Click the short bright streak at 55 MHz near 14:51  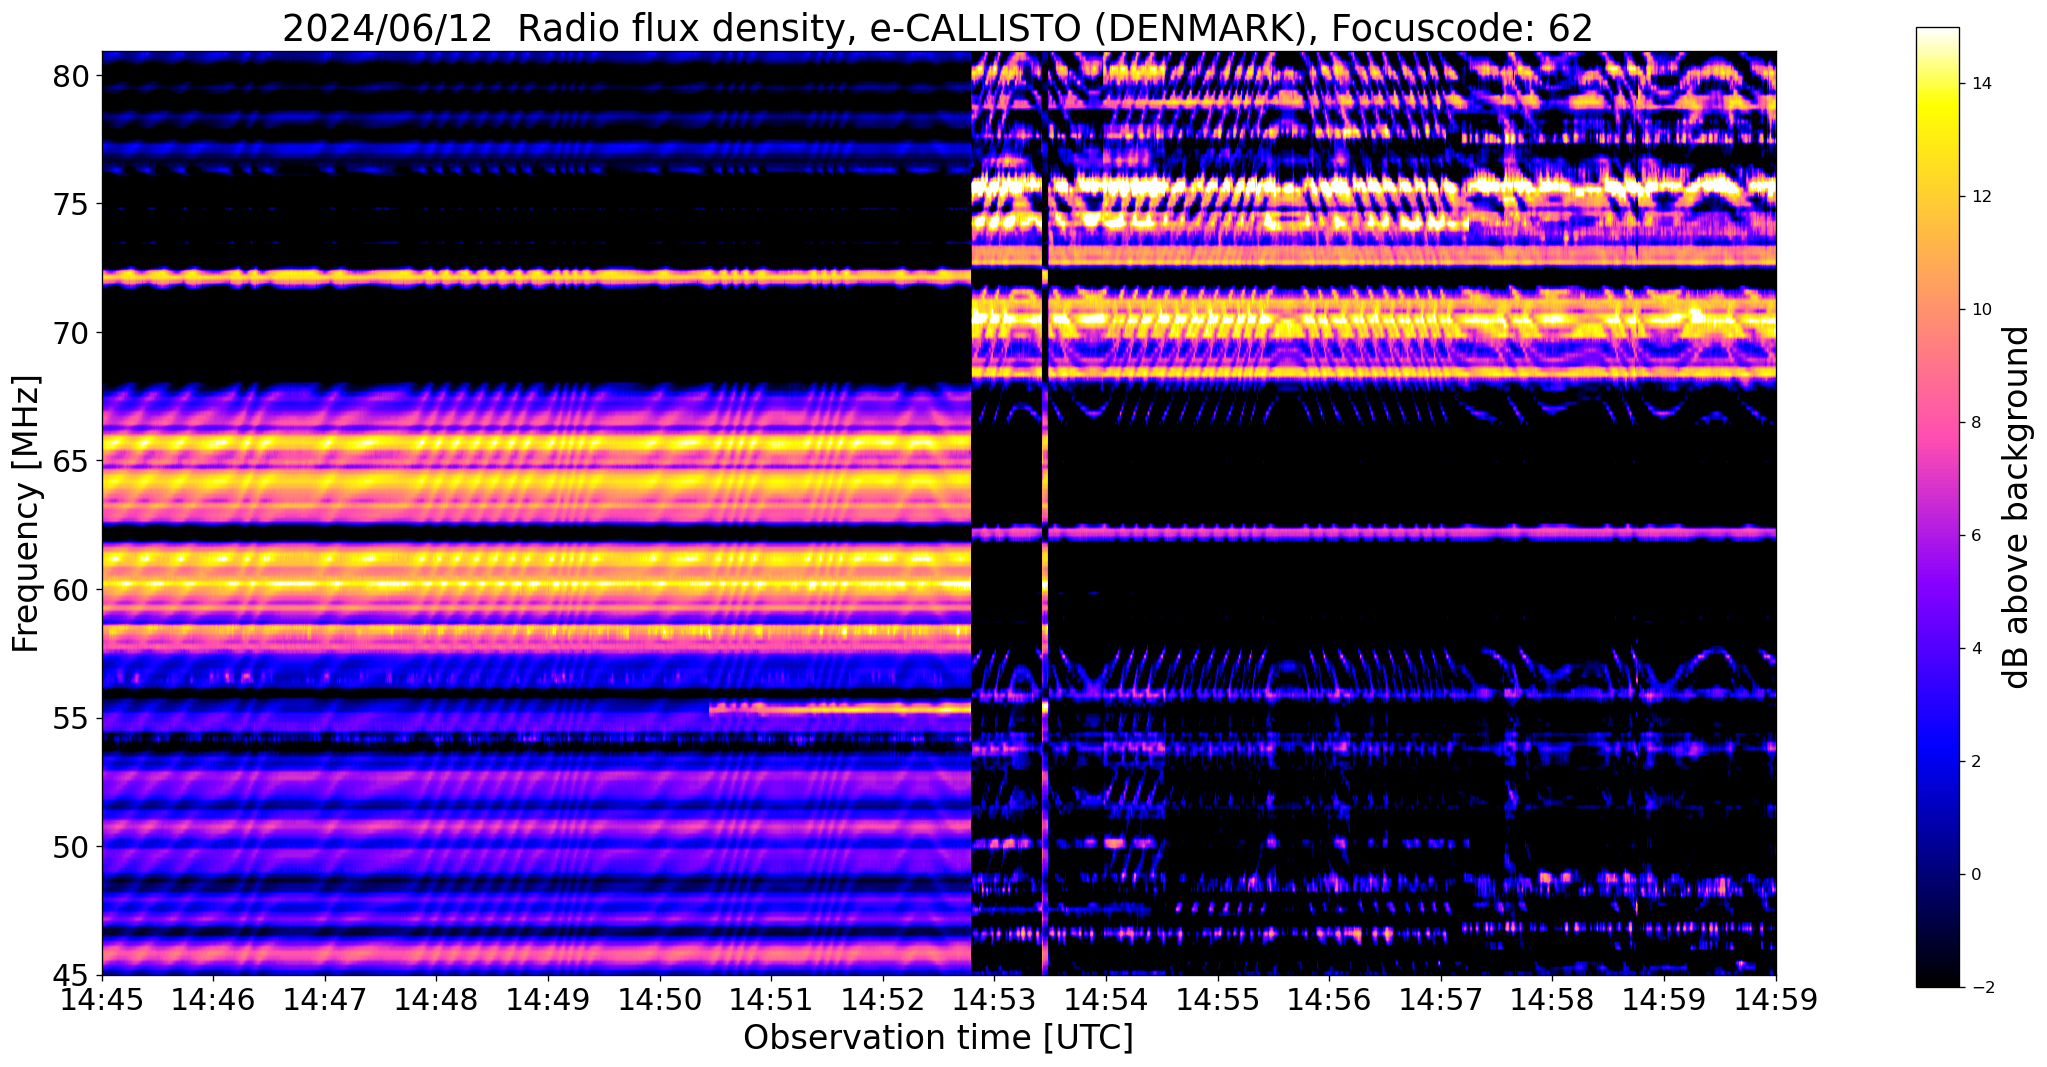click(840, 708)
